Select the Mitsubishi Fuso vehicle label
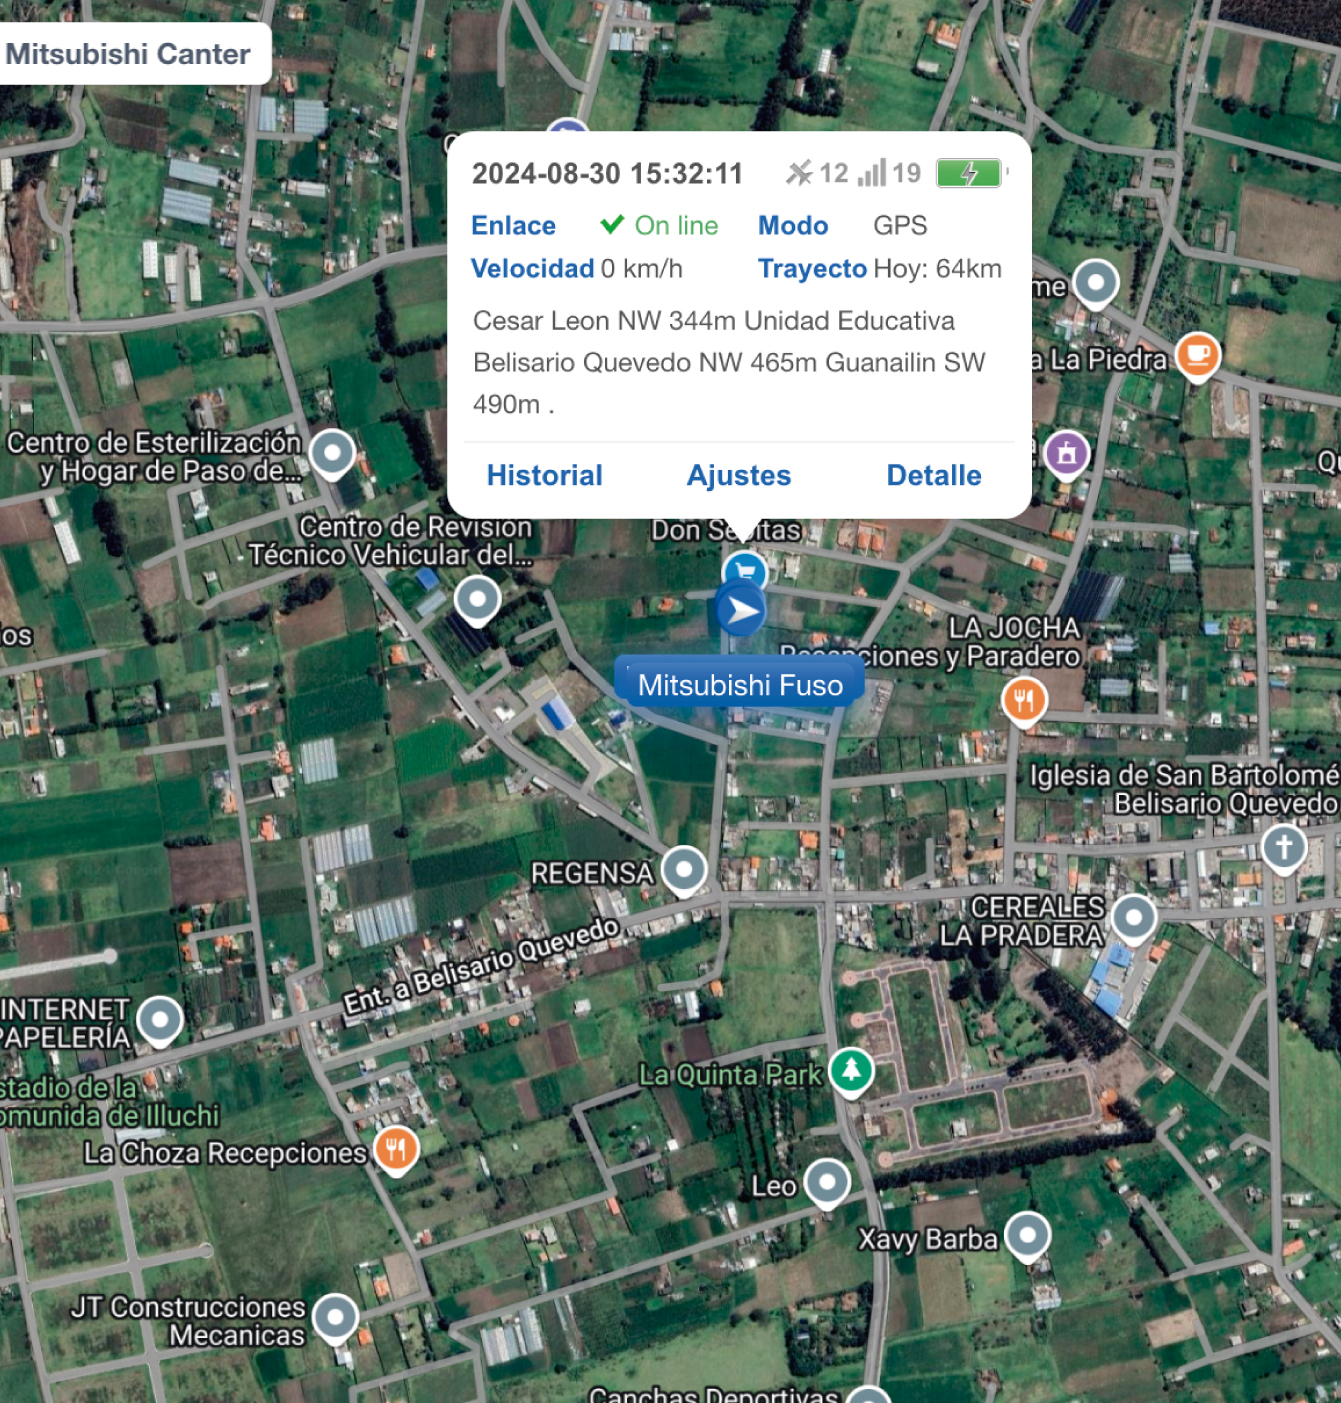Image resolution: width=1341 pixels, height=1403 pixels. point(740,685)
